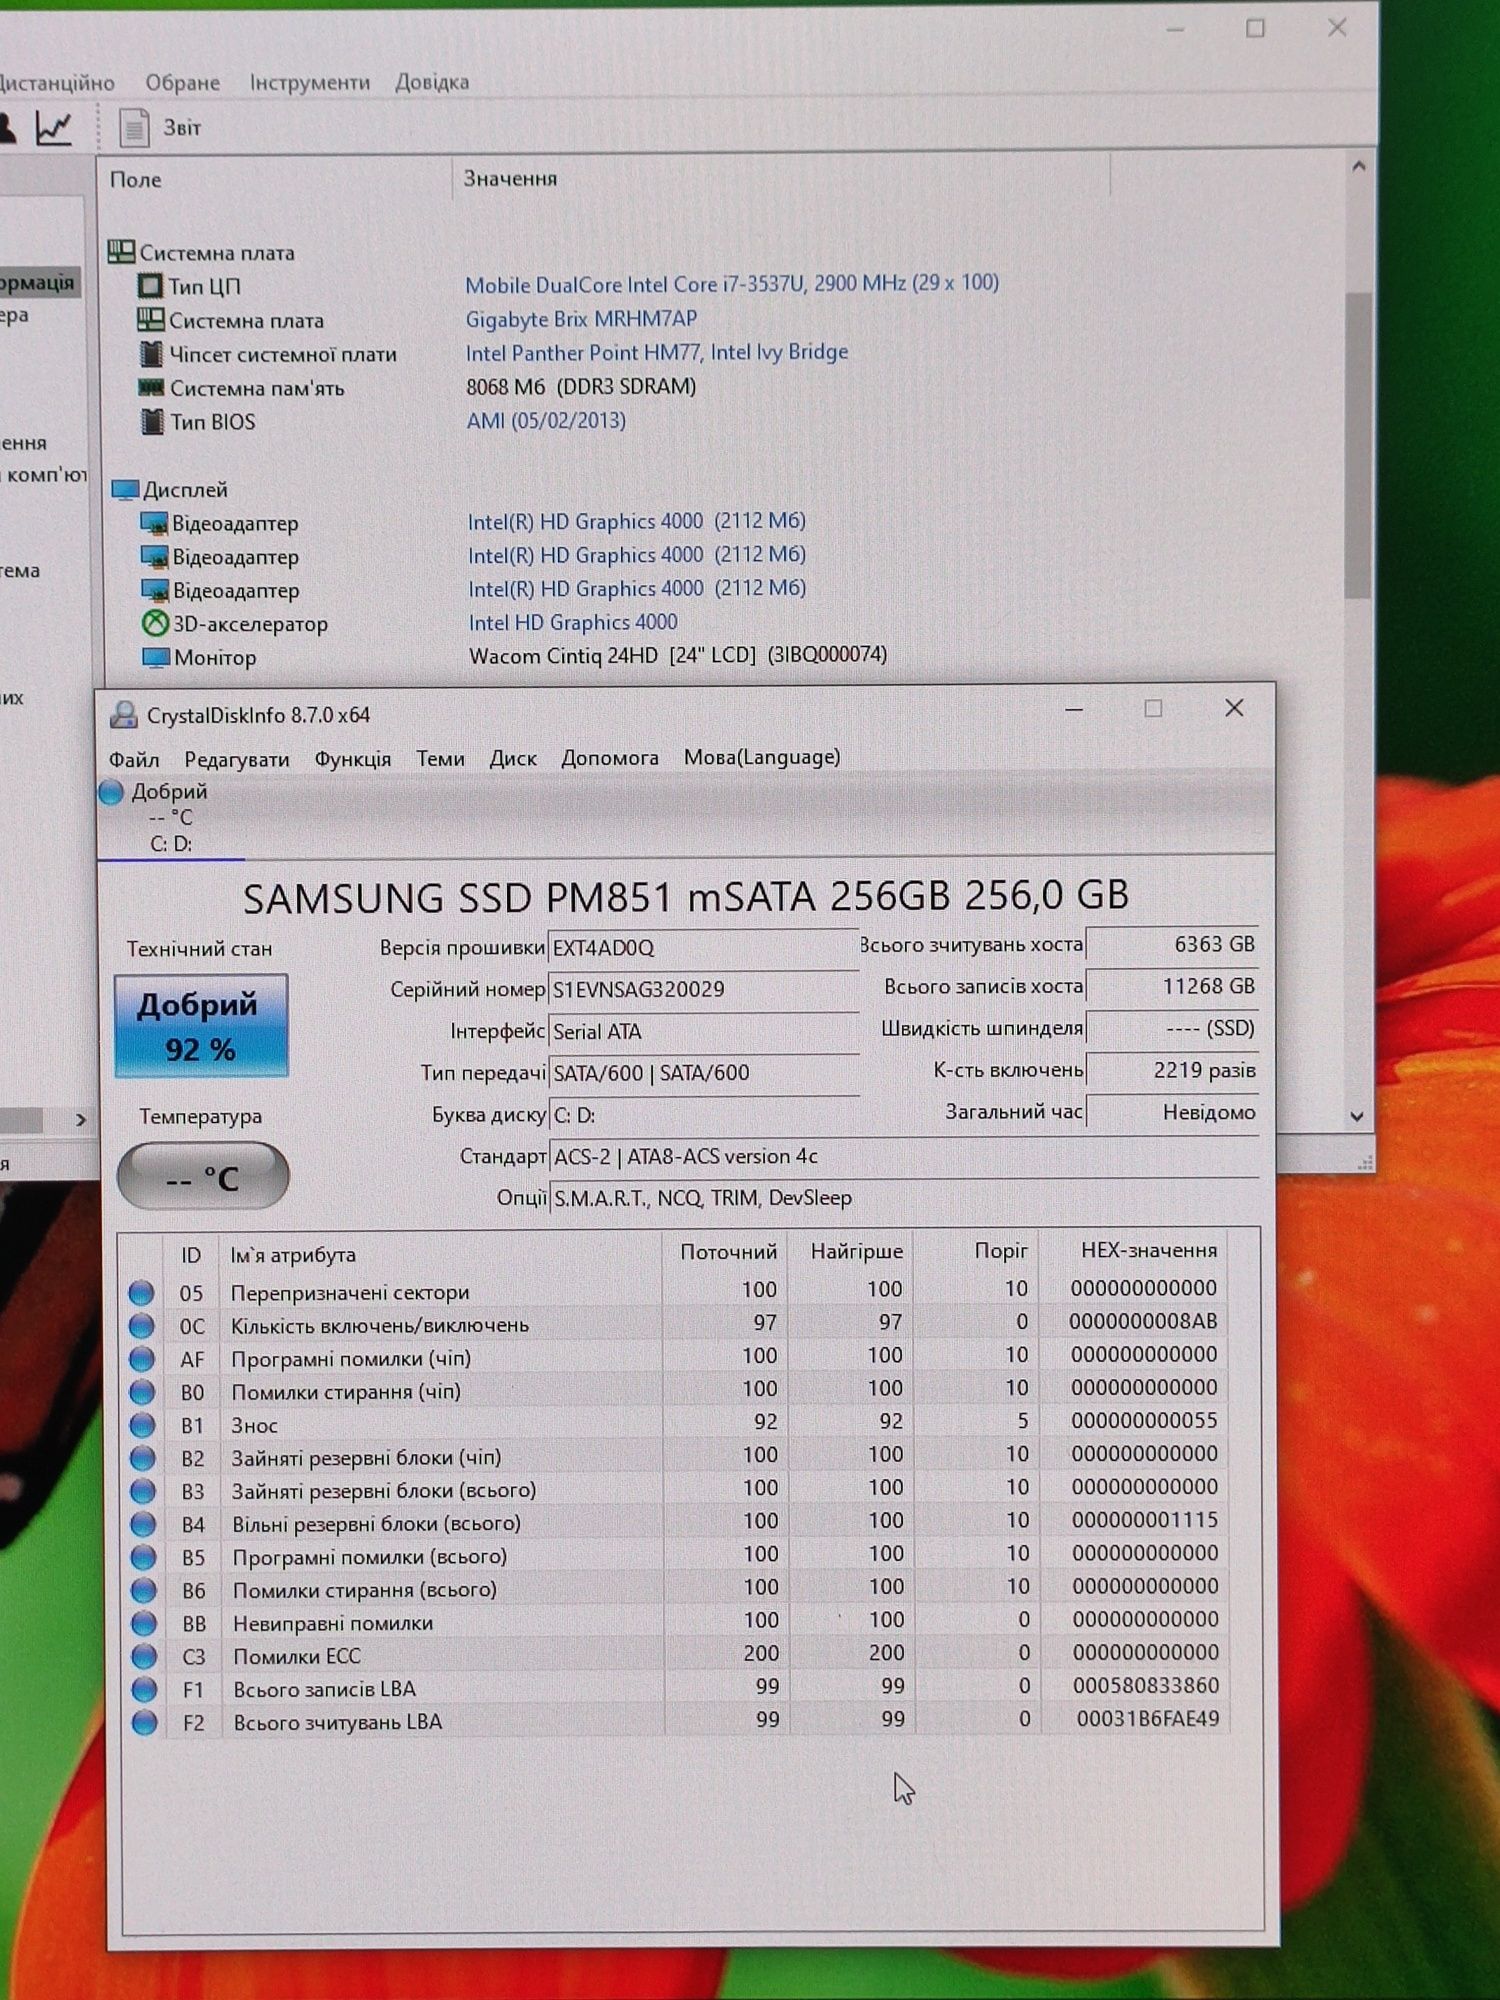Viewport: 1500px width, 2000px height.
Task: Open the Диск menu in CrystalDiskInfo
Action: [x=513, y=759]
